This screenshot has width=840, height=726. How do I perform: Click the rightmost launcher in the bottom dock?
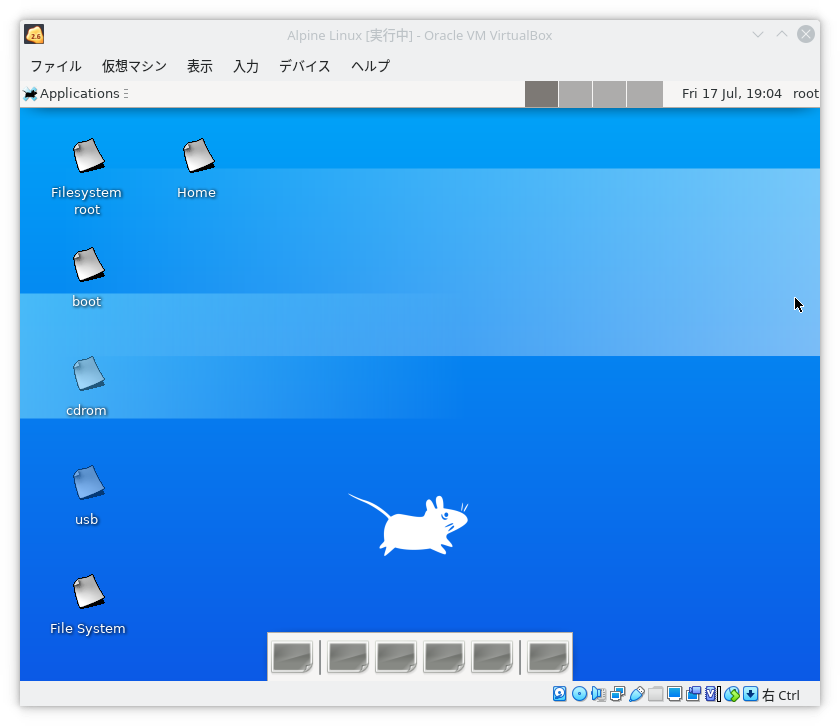(548, 657)
